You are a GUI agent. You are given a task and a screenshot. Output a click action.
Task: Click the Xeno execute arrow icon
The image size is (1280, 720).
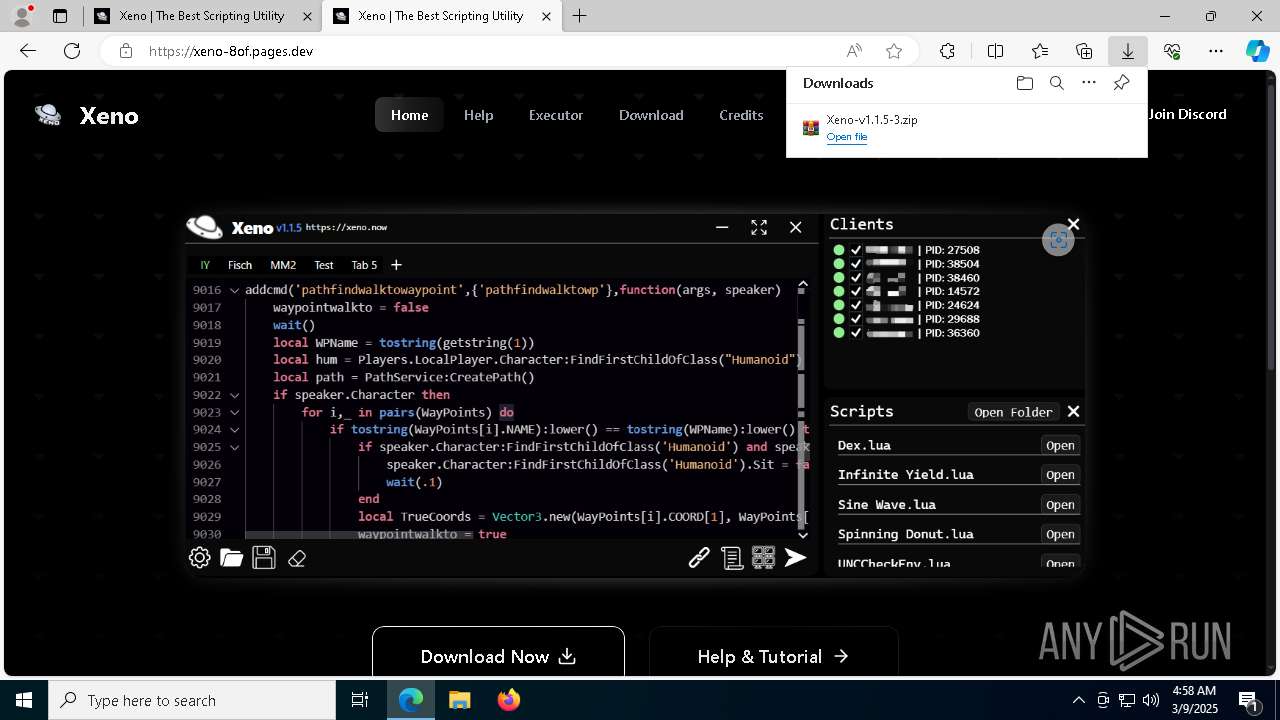click(796, 558)
